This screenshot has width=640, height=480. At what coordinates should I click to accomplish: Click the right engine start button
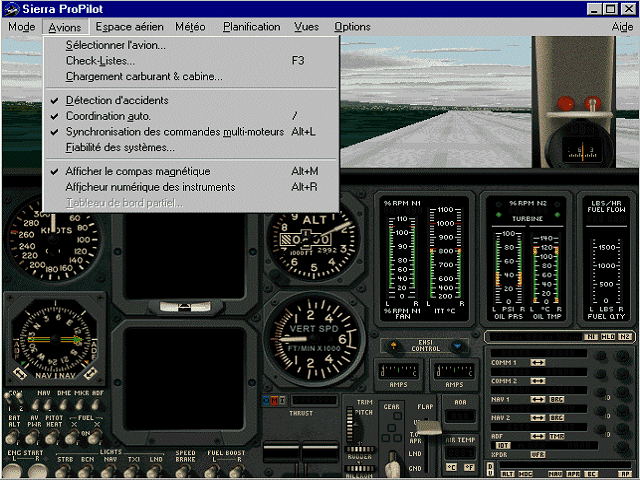pos(39,473)
